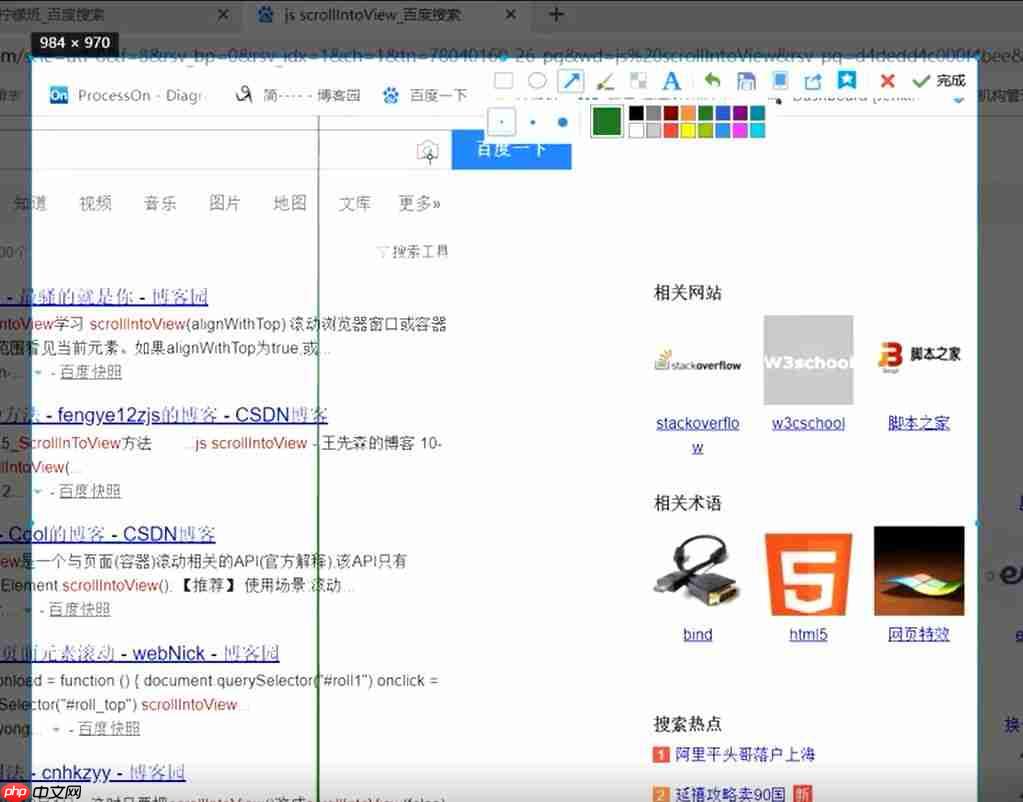Undo the last annotation
Viewport: 1023px width, 802px height.
click(711, 80)
